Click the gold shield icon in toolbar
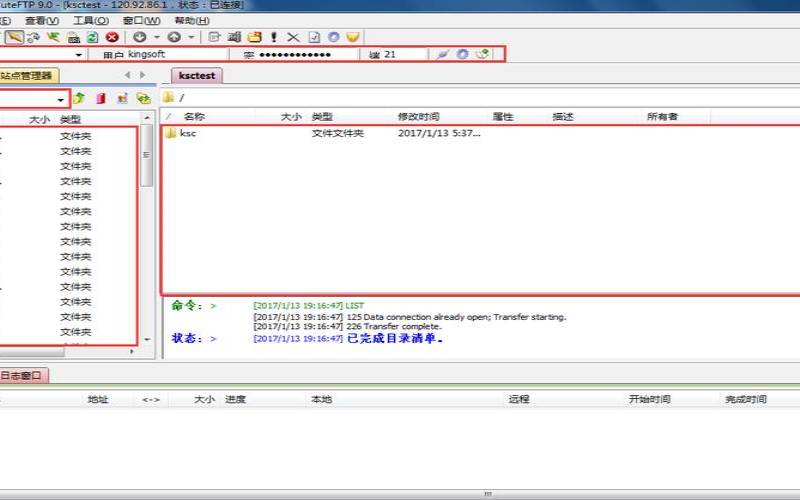This screenshot has width=800, height=500. coord(352,37)
